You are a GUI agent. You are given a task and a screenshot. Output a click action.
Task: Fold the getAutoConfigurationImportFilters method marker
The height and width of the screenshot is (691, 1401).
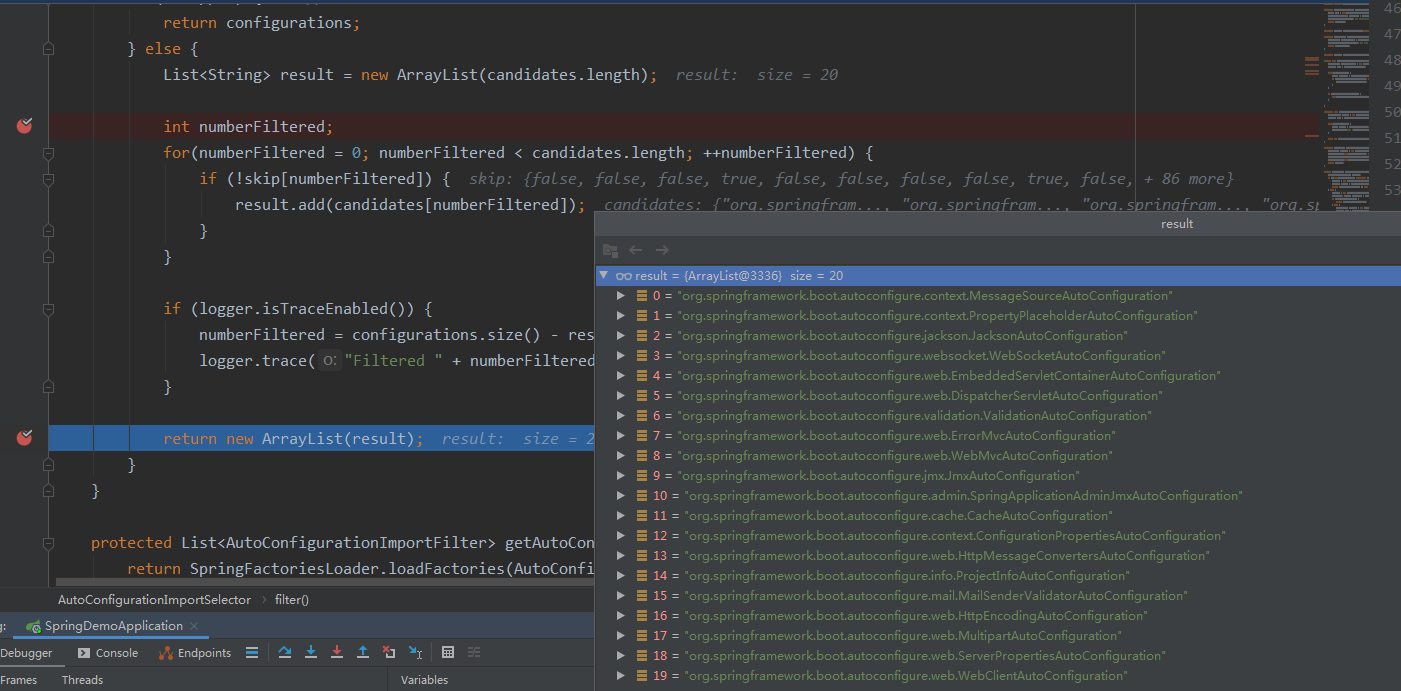pyautogui.click(x=48, y=542)
